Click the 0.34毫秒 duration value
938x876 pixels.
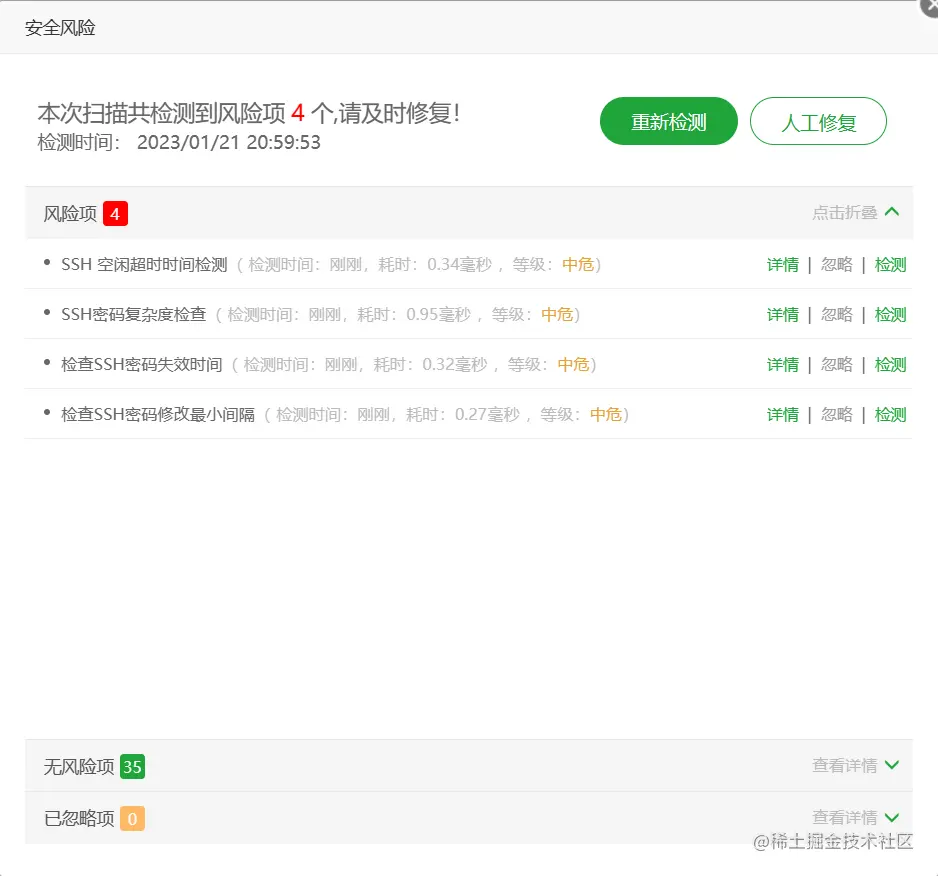pos(459,264)
